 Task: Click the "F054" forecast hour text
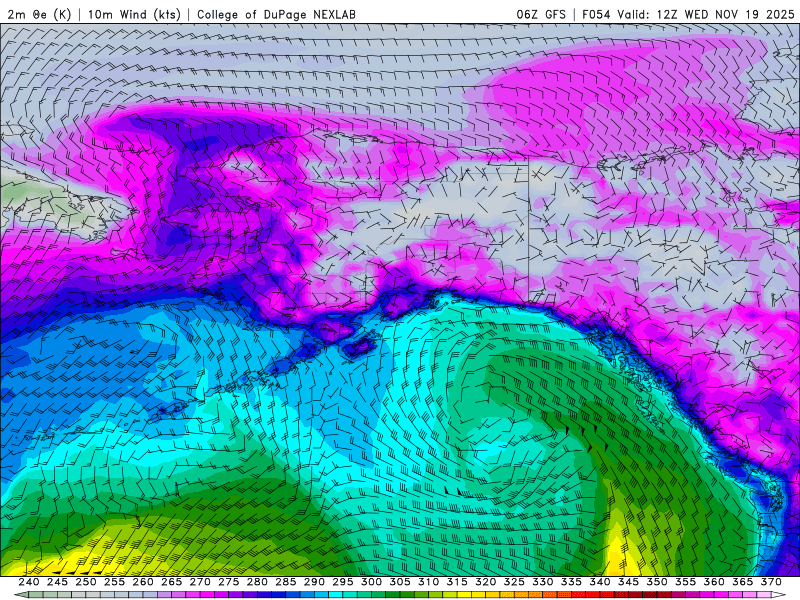(x=596, y=14)
